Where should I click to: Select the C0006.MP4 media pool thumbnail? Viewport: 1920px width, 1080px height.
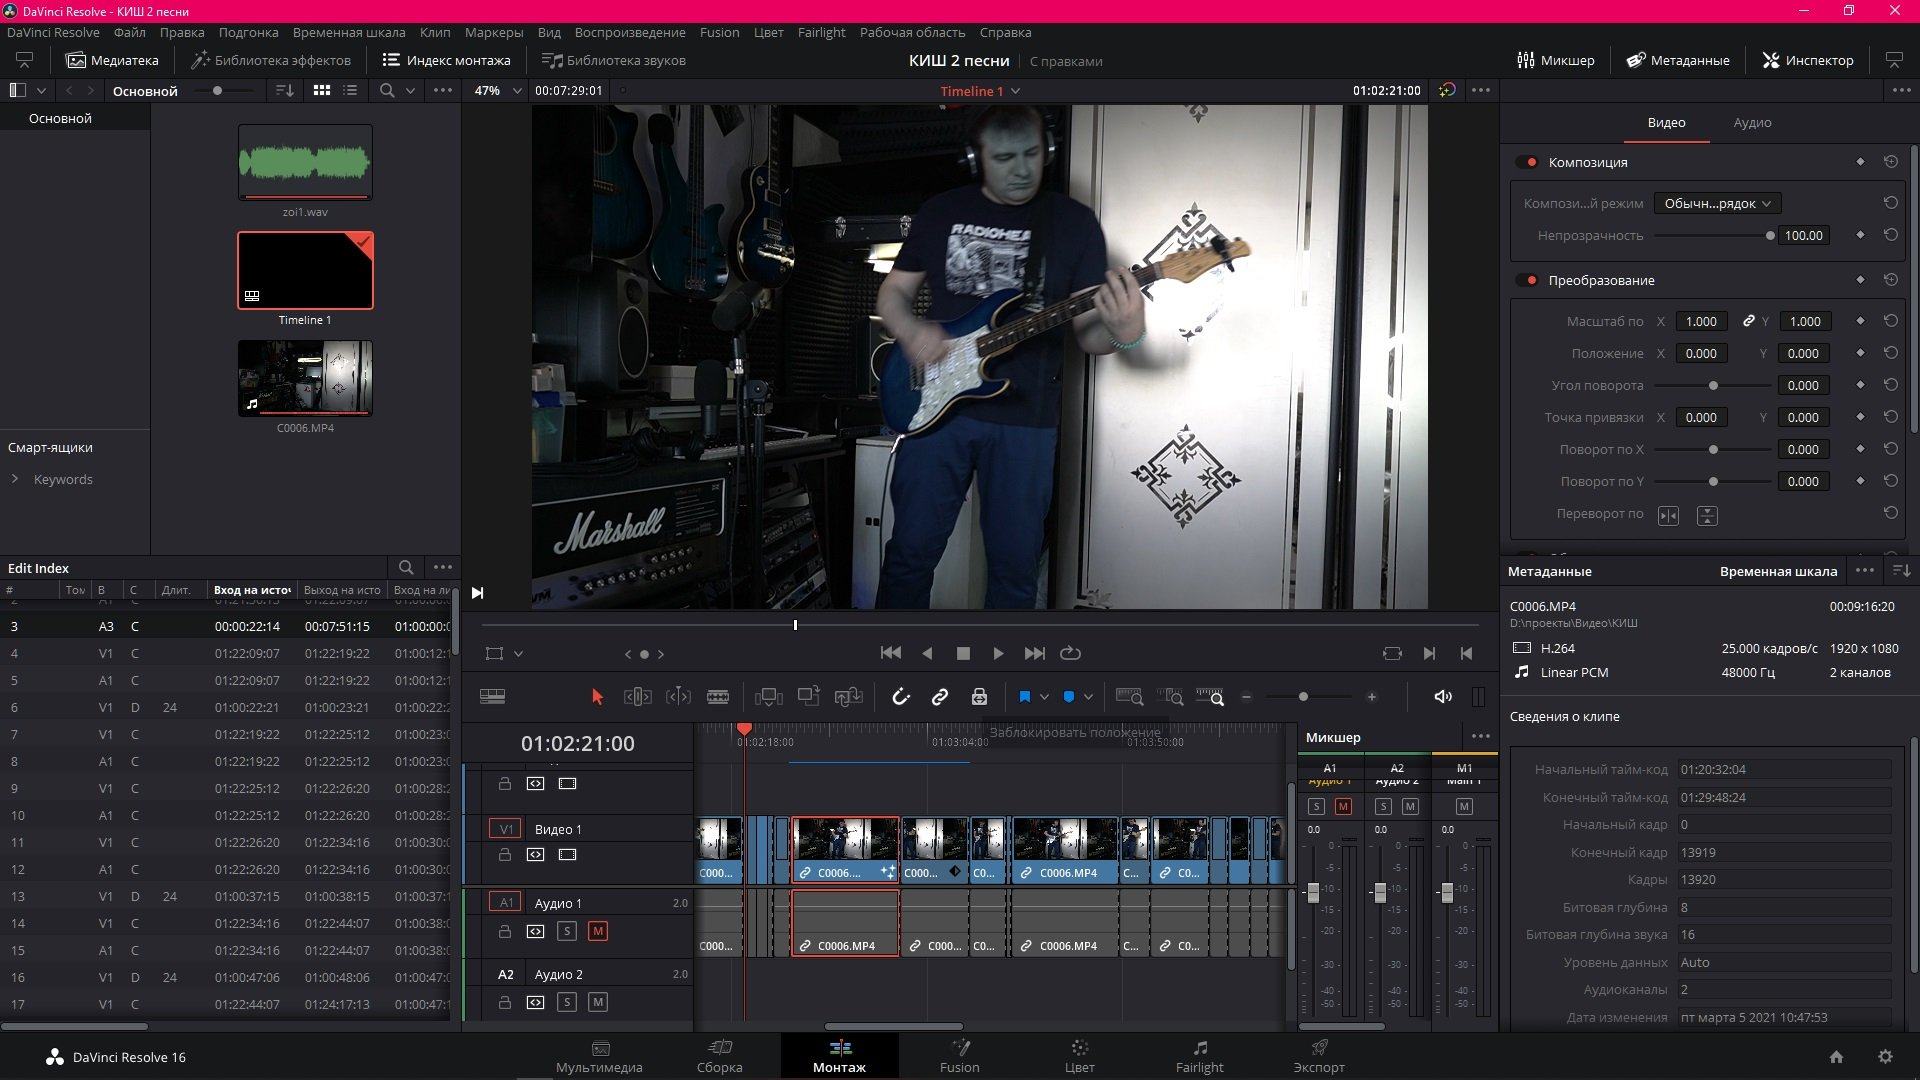pyautogui.click(x=305, y=378)
